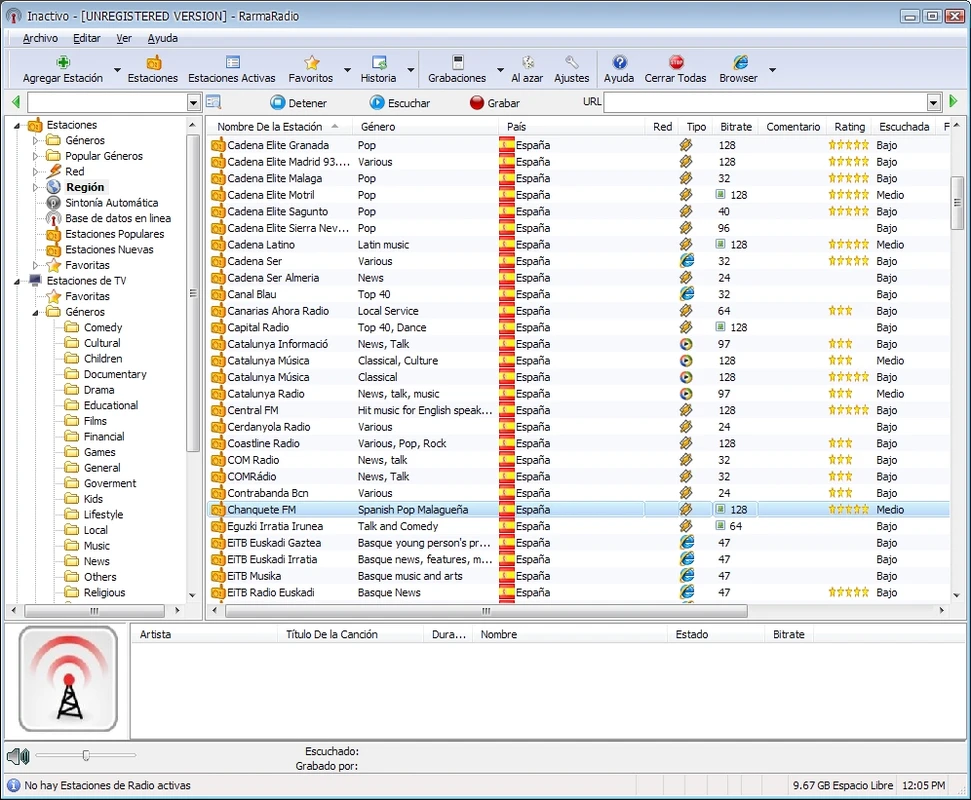The image size is (971, 800).
Task: Click the Escuchar play button
Action: (399, 103)
